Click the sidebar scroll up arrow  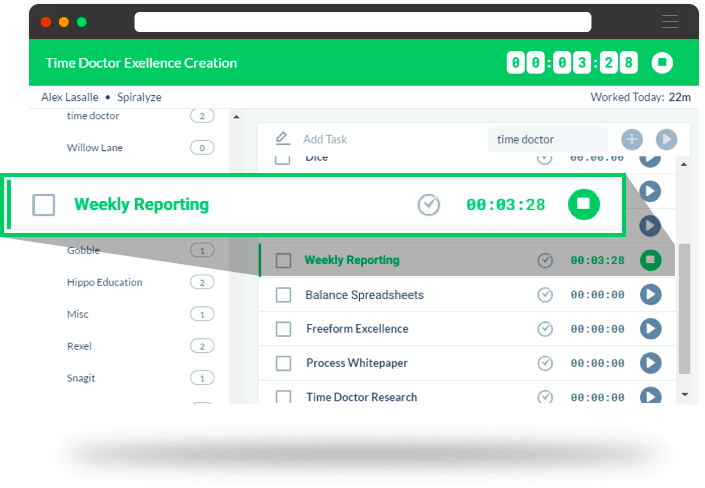click(236, 117)
